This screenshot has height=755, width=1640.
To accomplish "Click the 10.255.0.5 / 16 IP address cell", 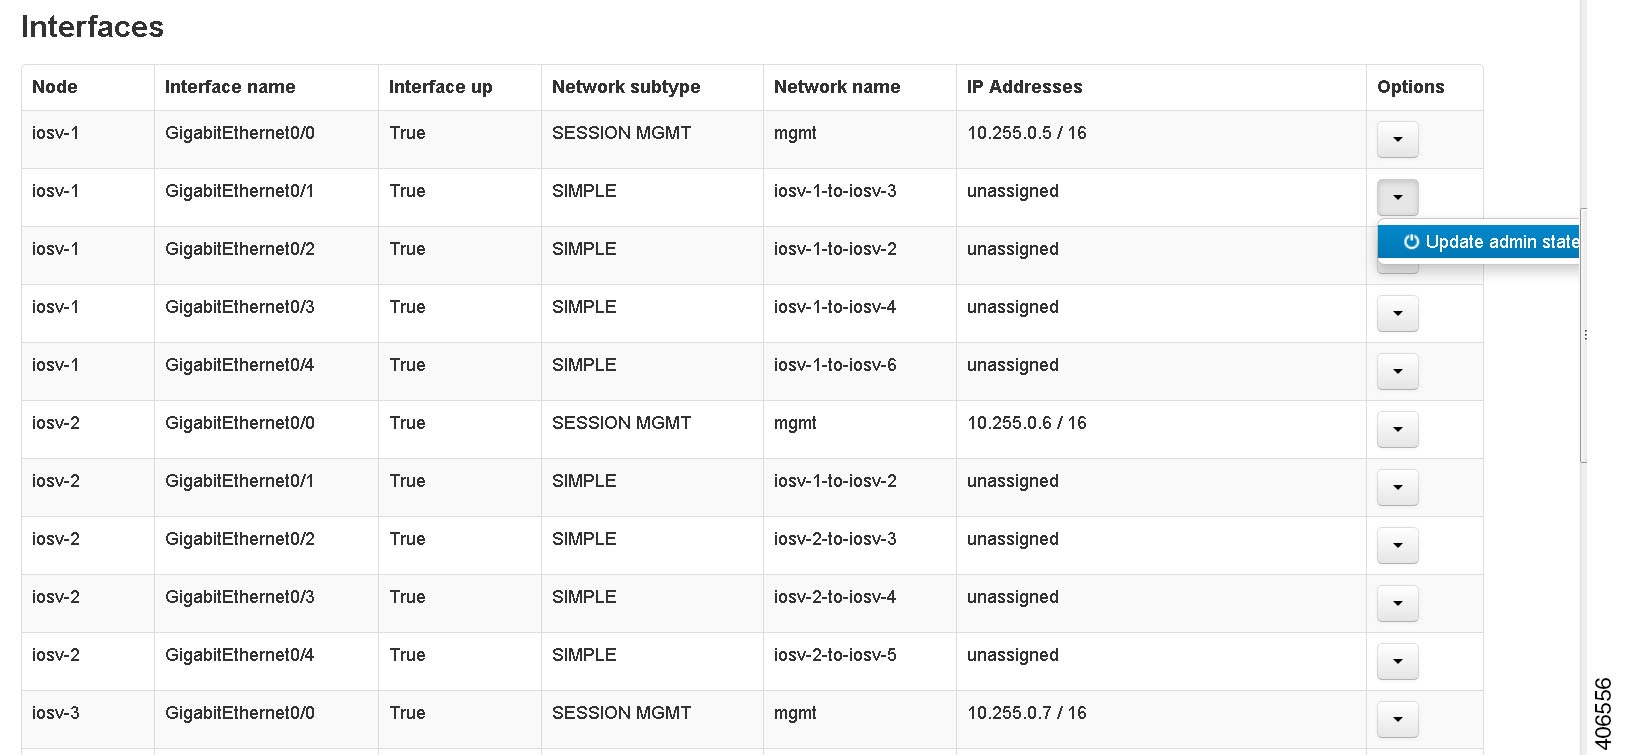I will [x=1026, y=133].
